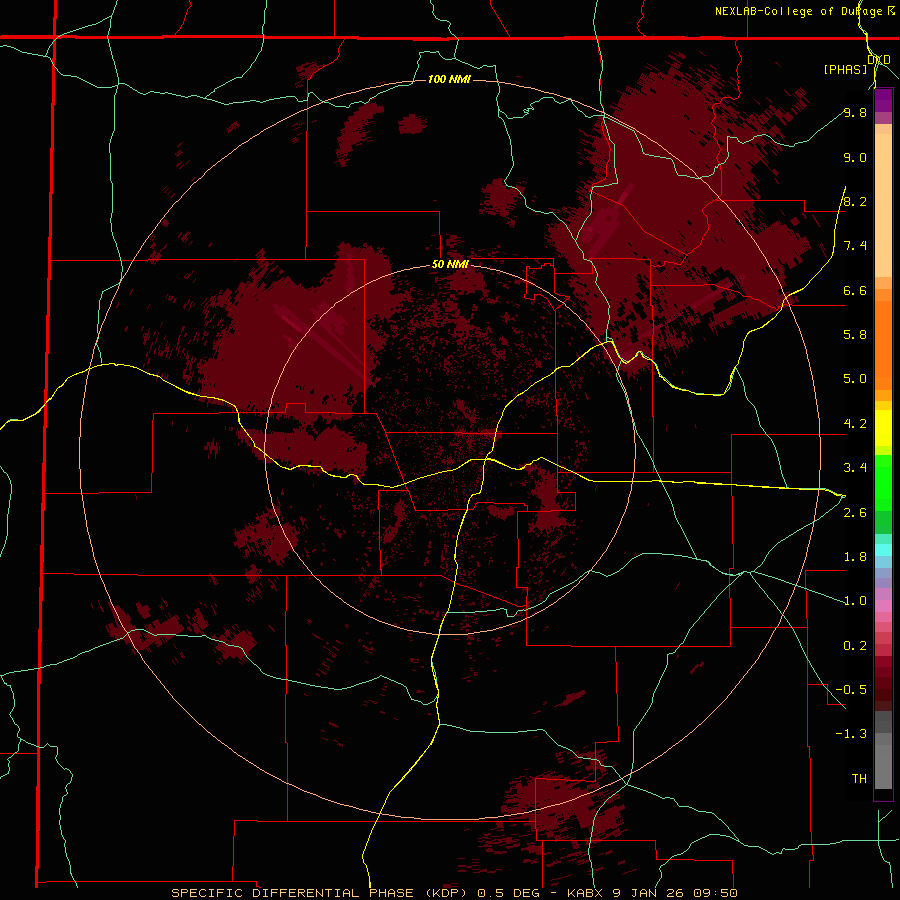Pick the orange segment of the color bar
This screenshot has width=900, height=900.
[x=883, y=344]
